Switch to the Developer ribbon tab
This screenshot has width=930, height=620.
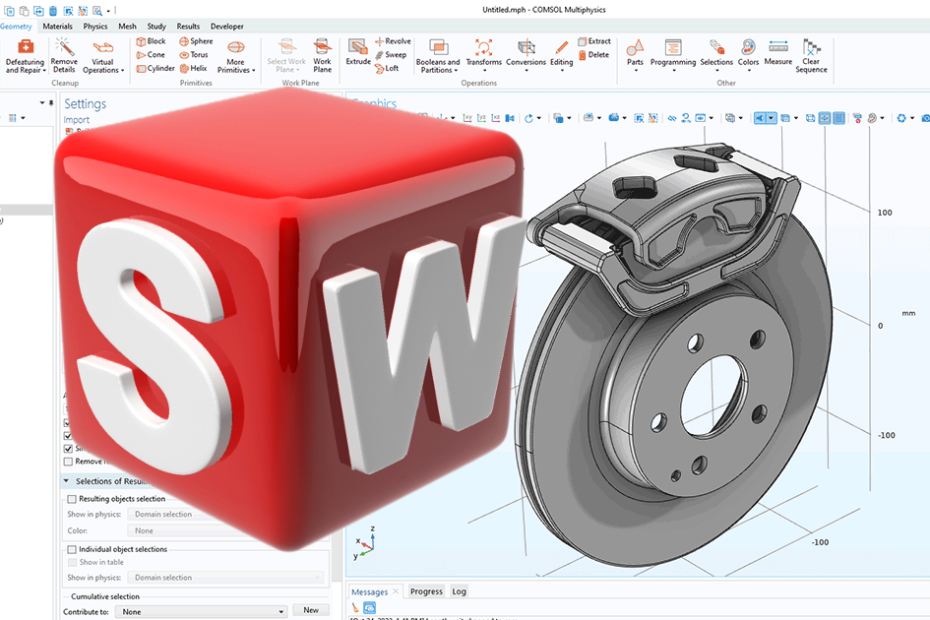[227, 26]
